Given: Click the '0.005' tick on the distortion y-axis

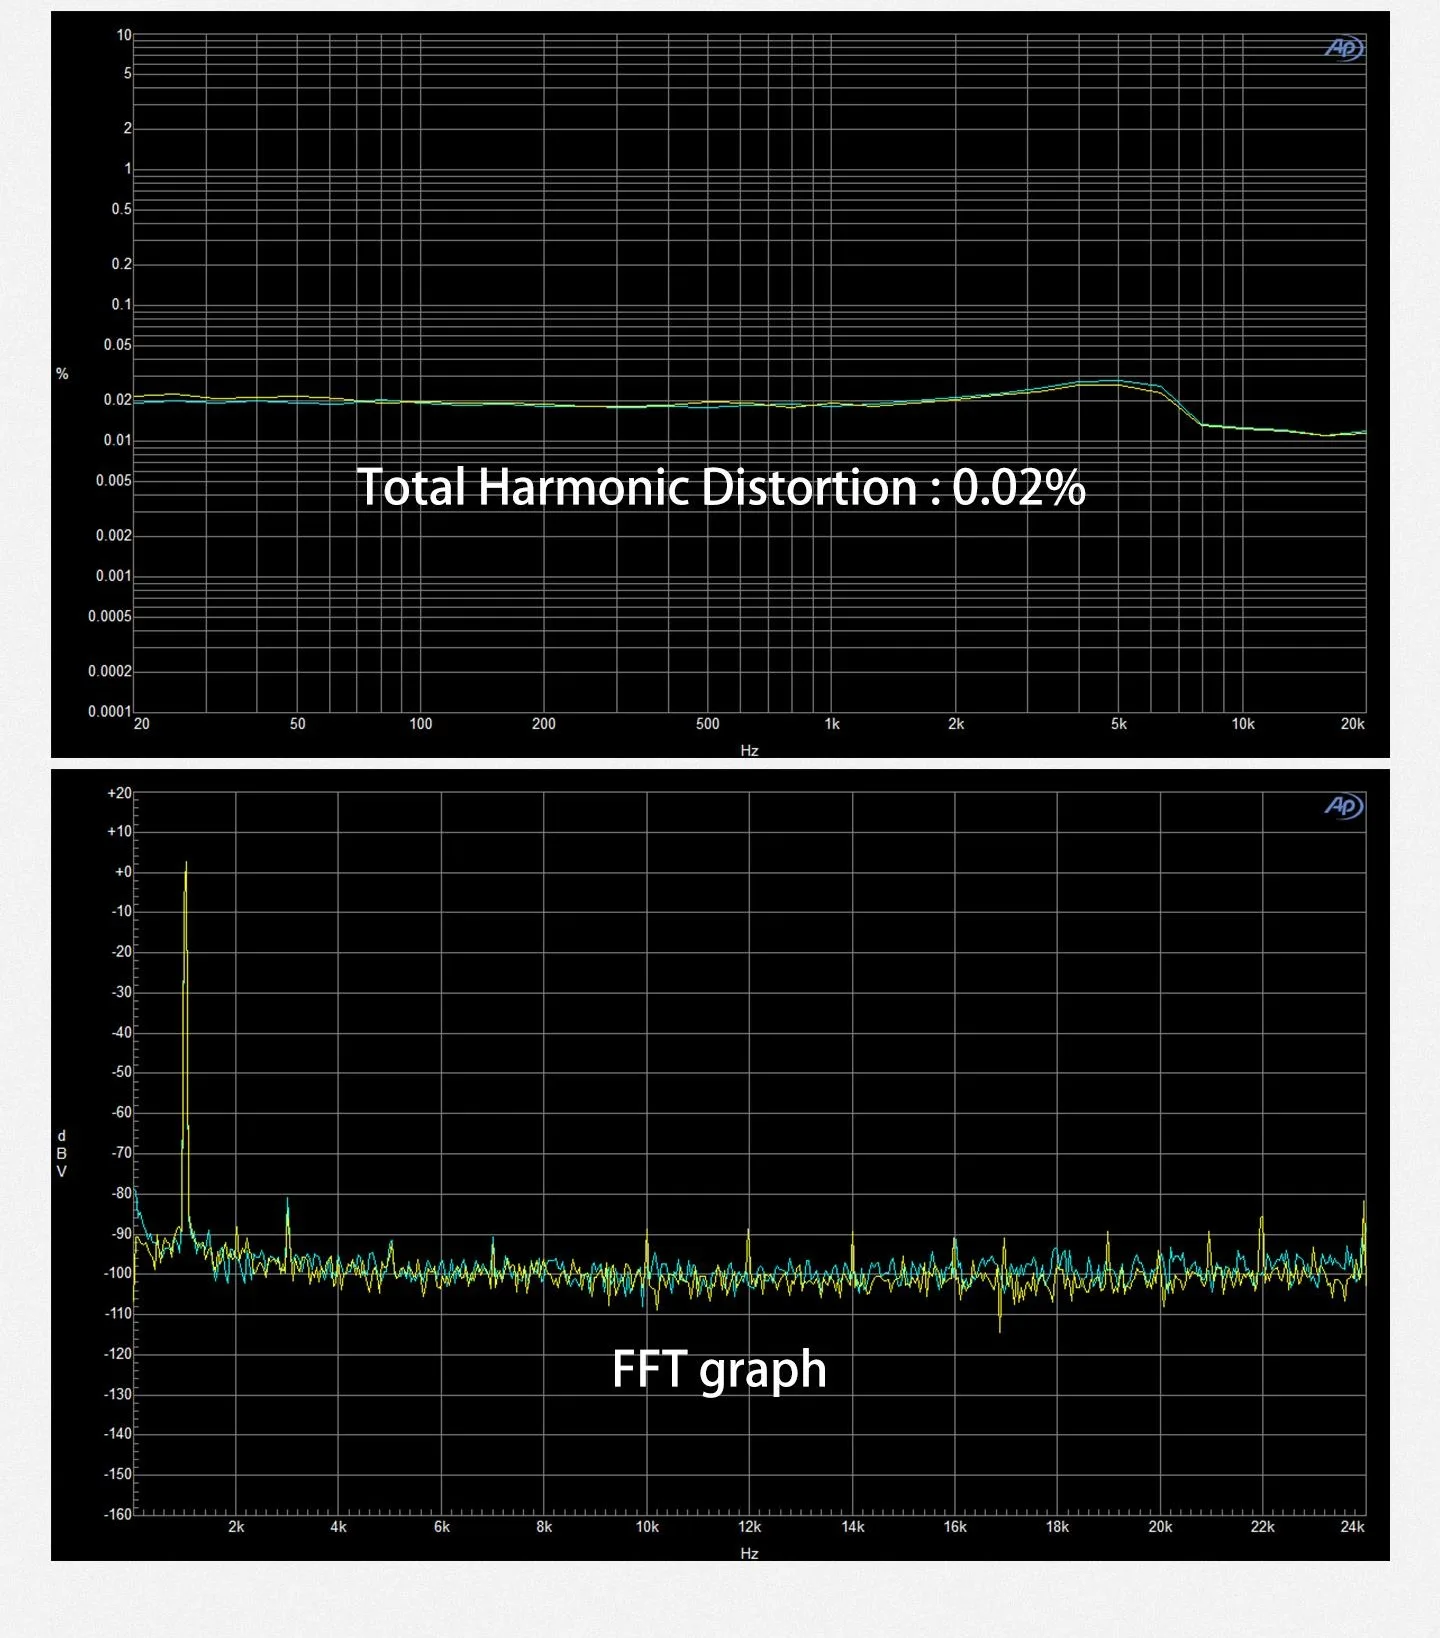Looking at the screenshot, I should [114, 480].
